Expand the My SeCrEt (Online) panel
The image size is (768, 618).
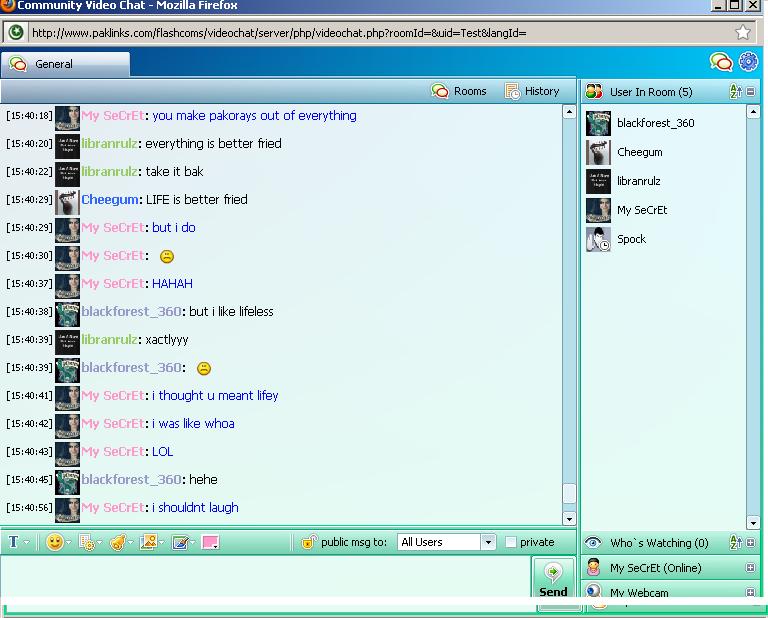pos(751,568)
